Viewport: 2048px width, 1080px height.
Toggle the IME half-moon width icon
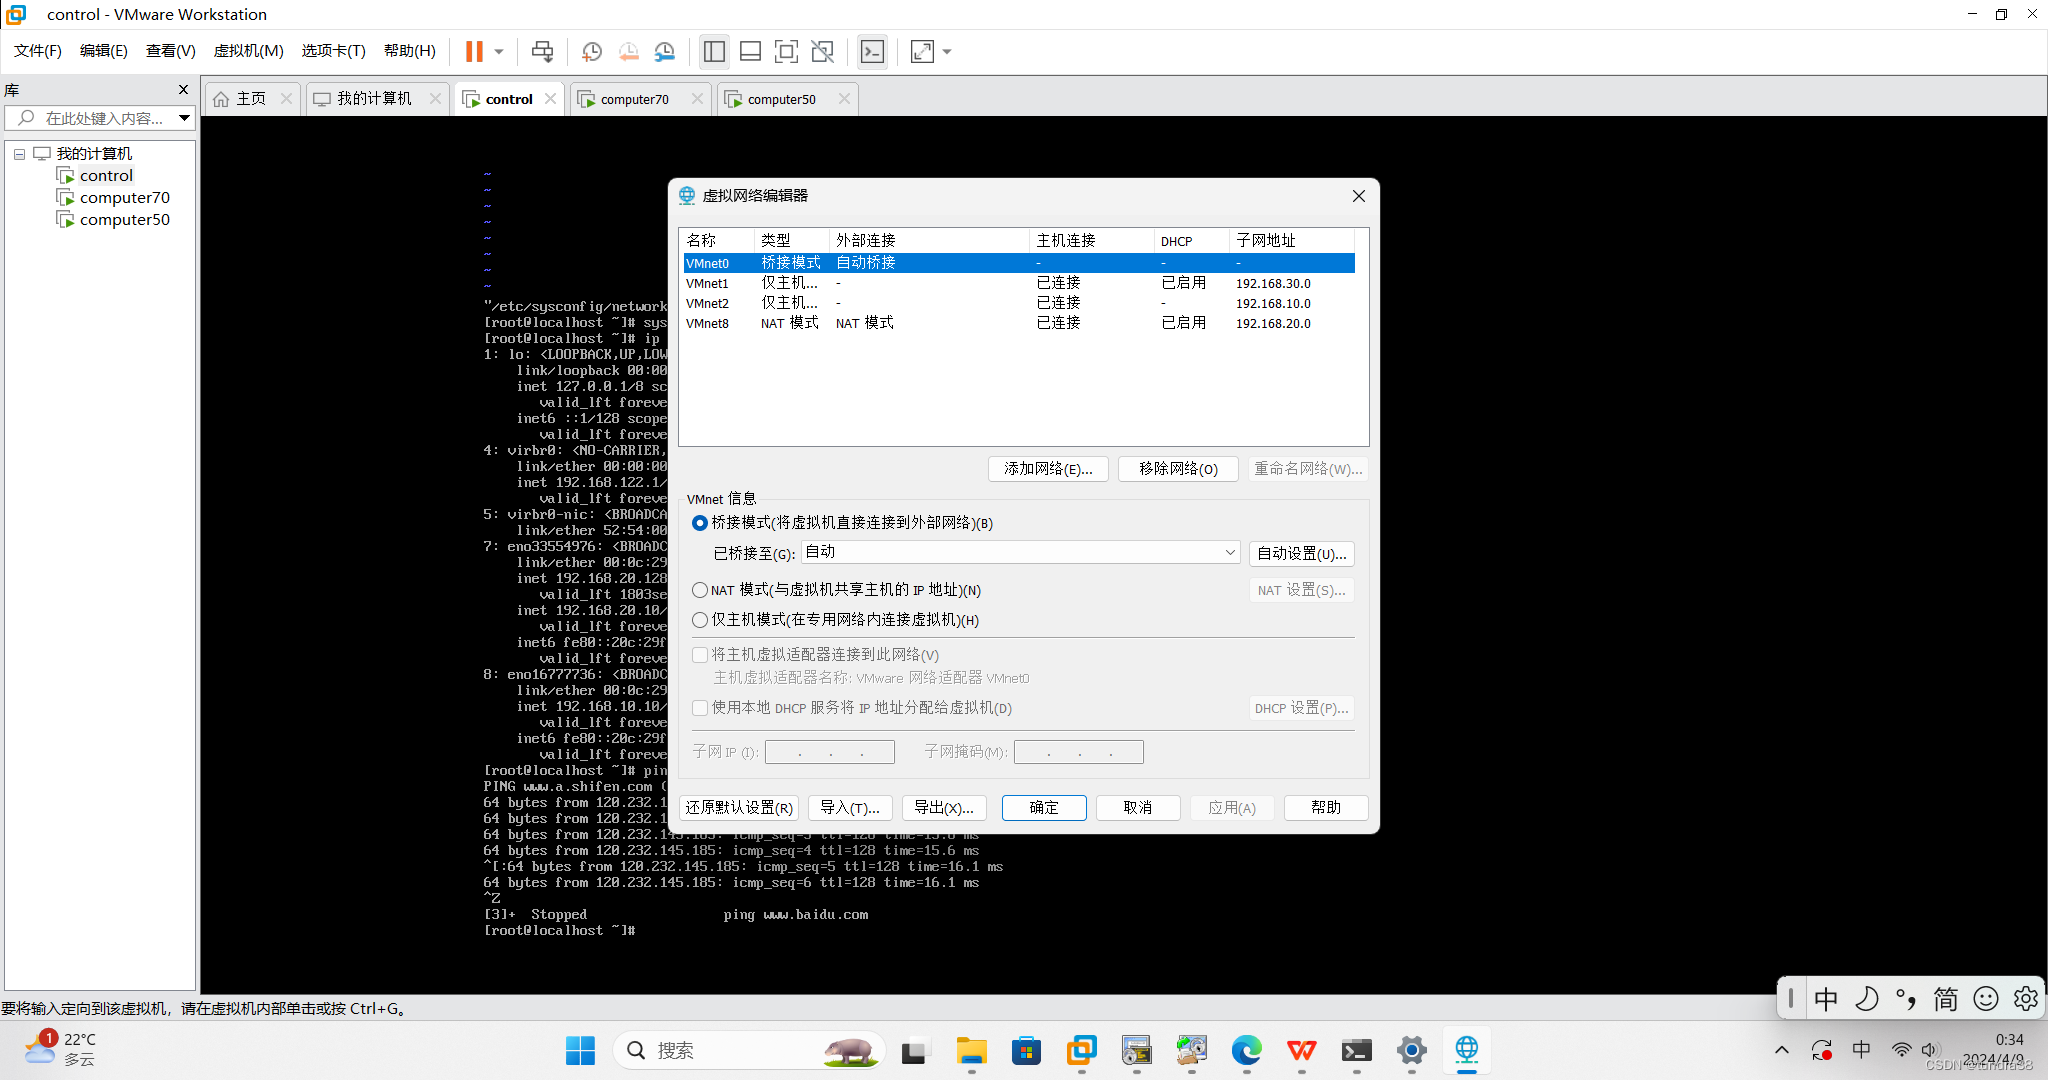click(1866, 998)
